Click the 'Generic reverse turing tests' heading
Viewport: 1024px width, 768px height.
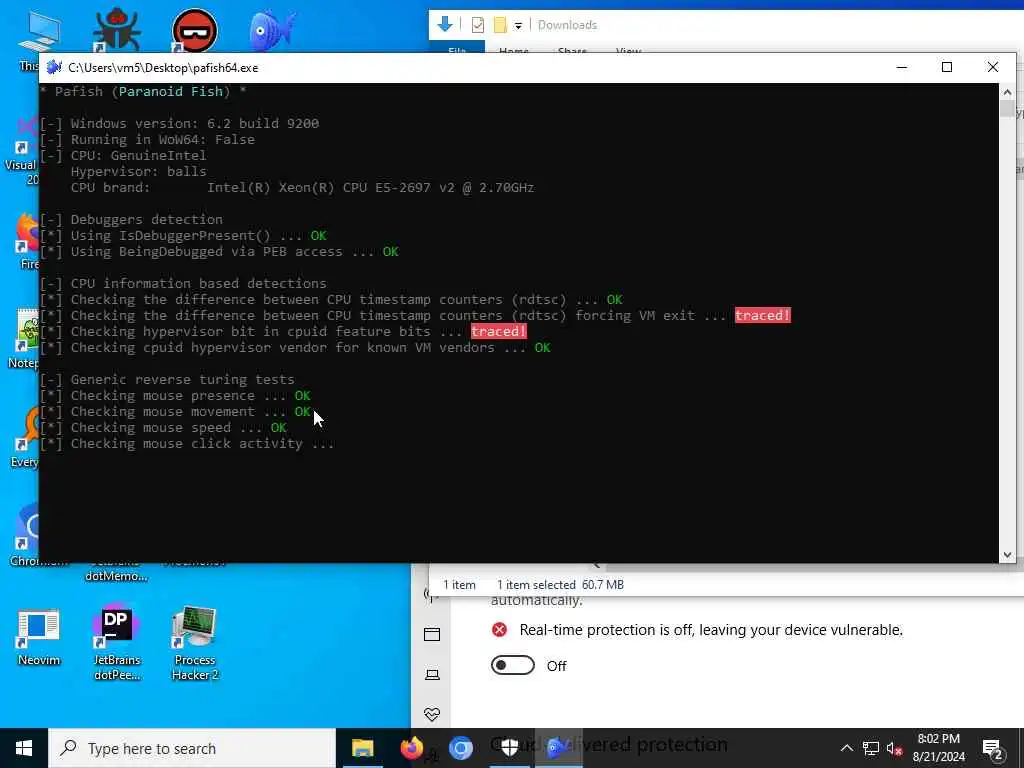tap(167, 380)
